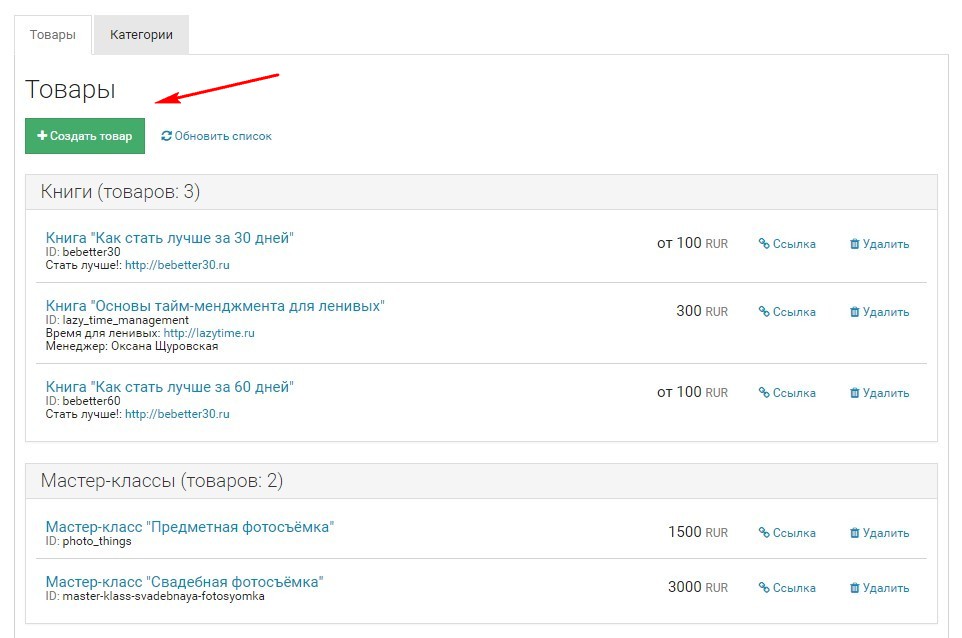Click trash icon for photo_things master class

pyautogui.click(x=855, y=533)
